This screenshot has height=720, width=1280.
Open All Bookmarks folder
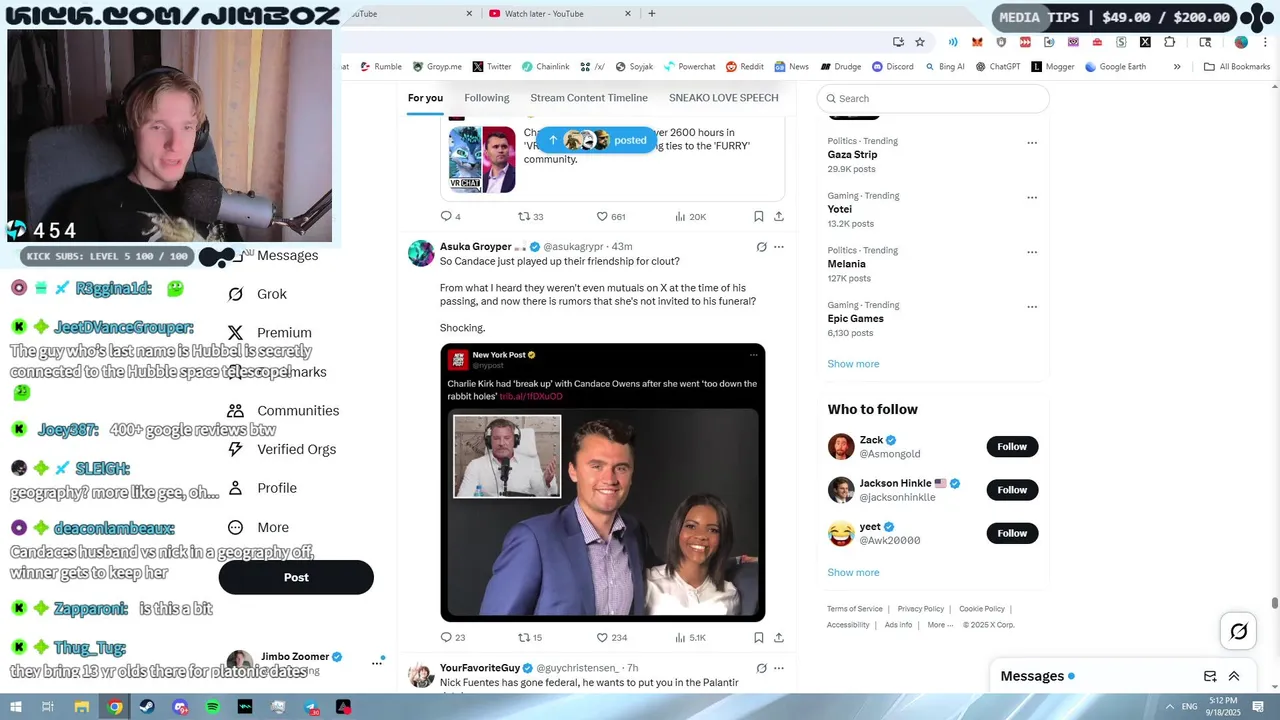click(1237, 67)
